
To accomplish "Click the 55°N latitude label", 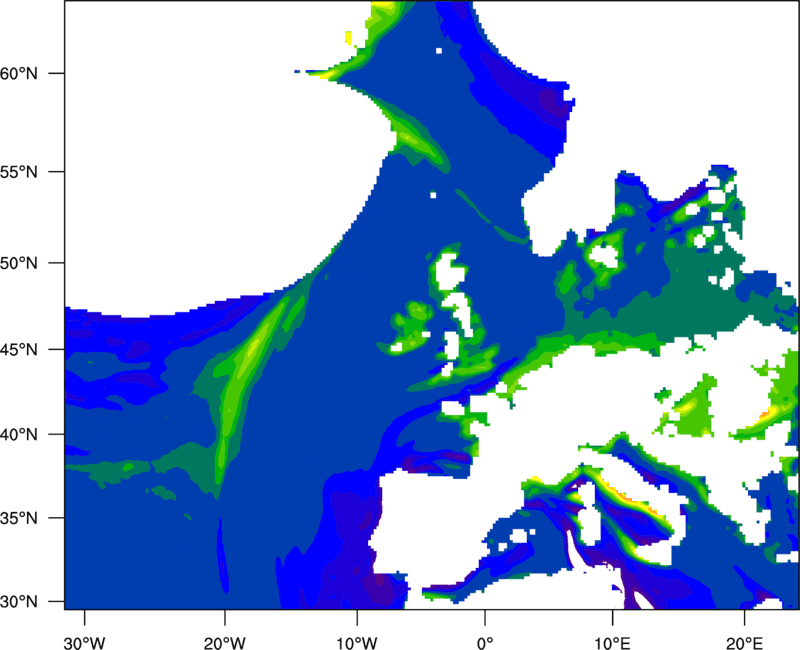I will (x=19, y=172).
